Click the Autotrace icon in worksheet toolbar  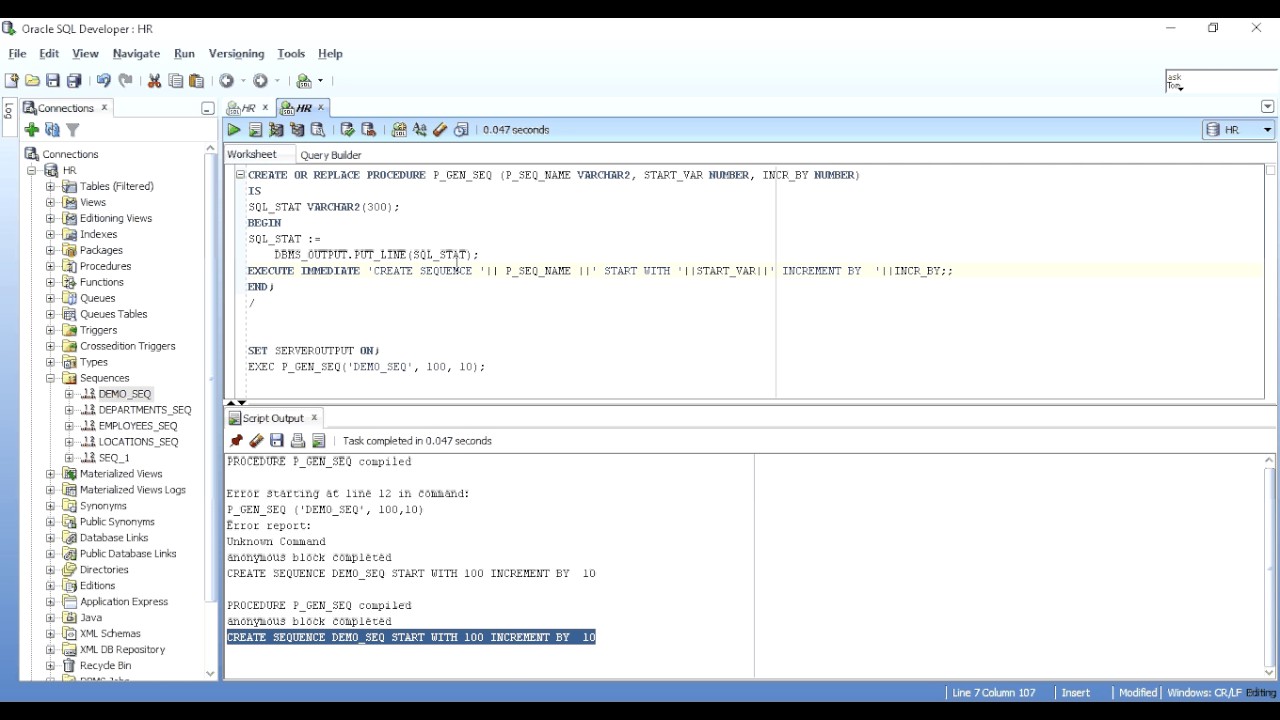point(276,130)
